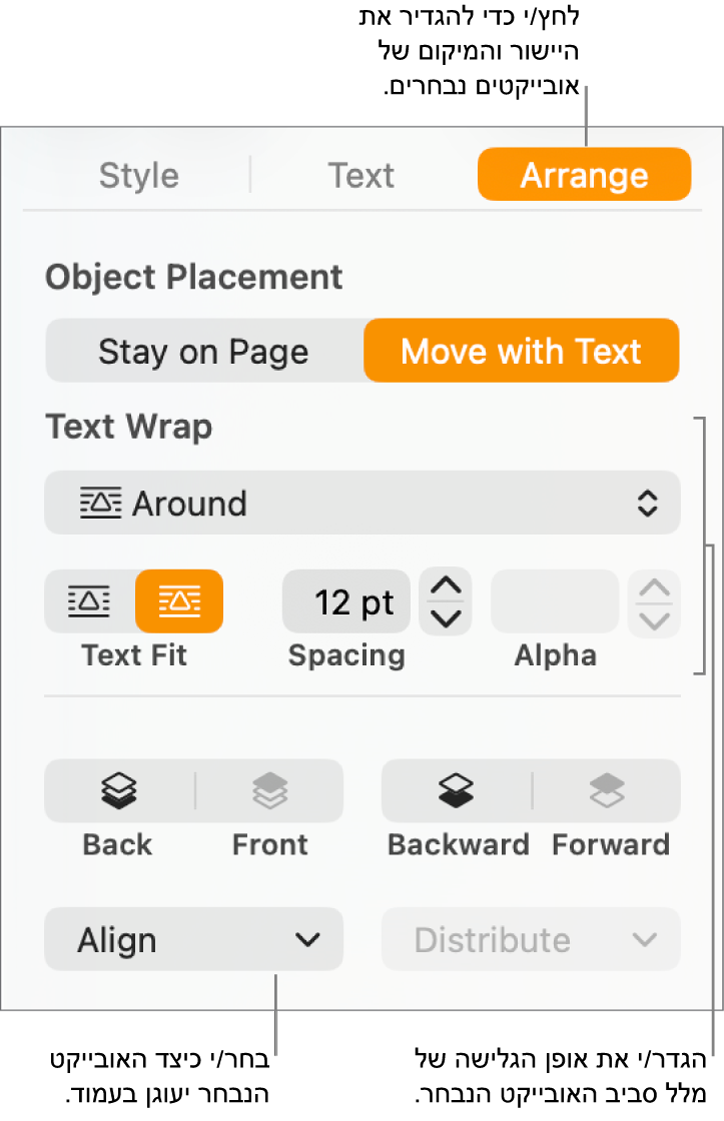724x1121 pixels.
Task: Switch to the Style tab
Action: tap(139, 176)
